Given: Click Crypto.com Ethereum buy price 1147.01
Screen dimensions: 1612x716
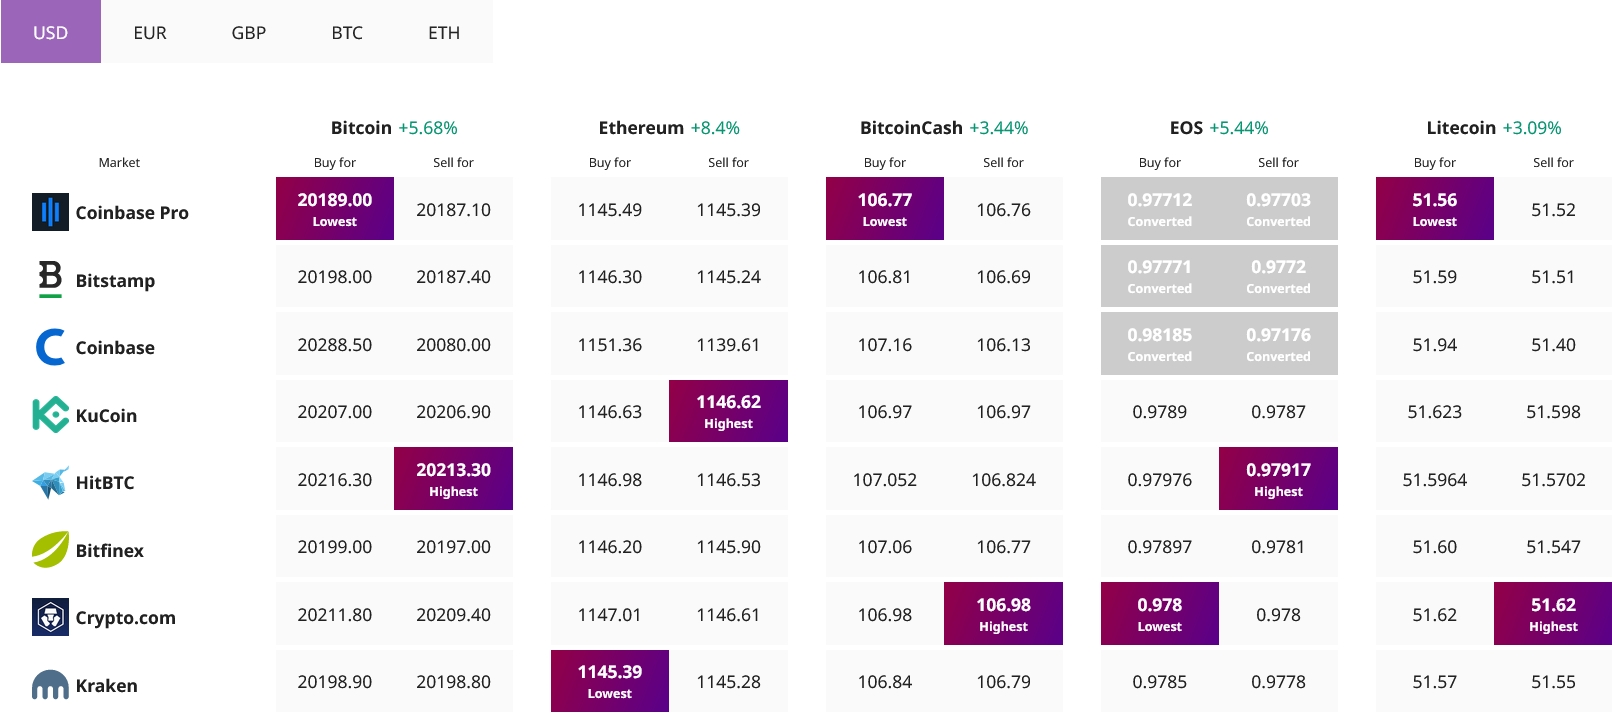Looking at the screenshot, I should click(610, 615).
